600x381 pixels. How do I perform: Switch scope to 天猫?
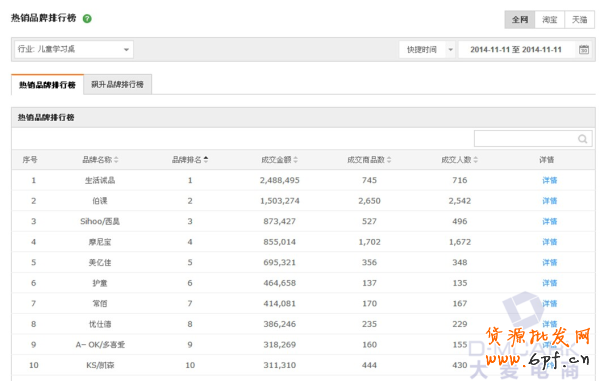point(579,20)
